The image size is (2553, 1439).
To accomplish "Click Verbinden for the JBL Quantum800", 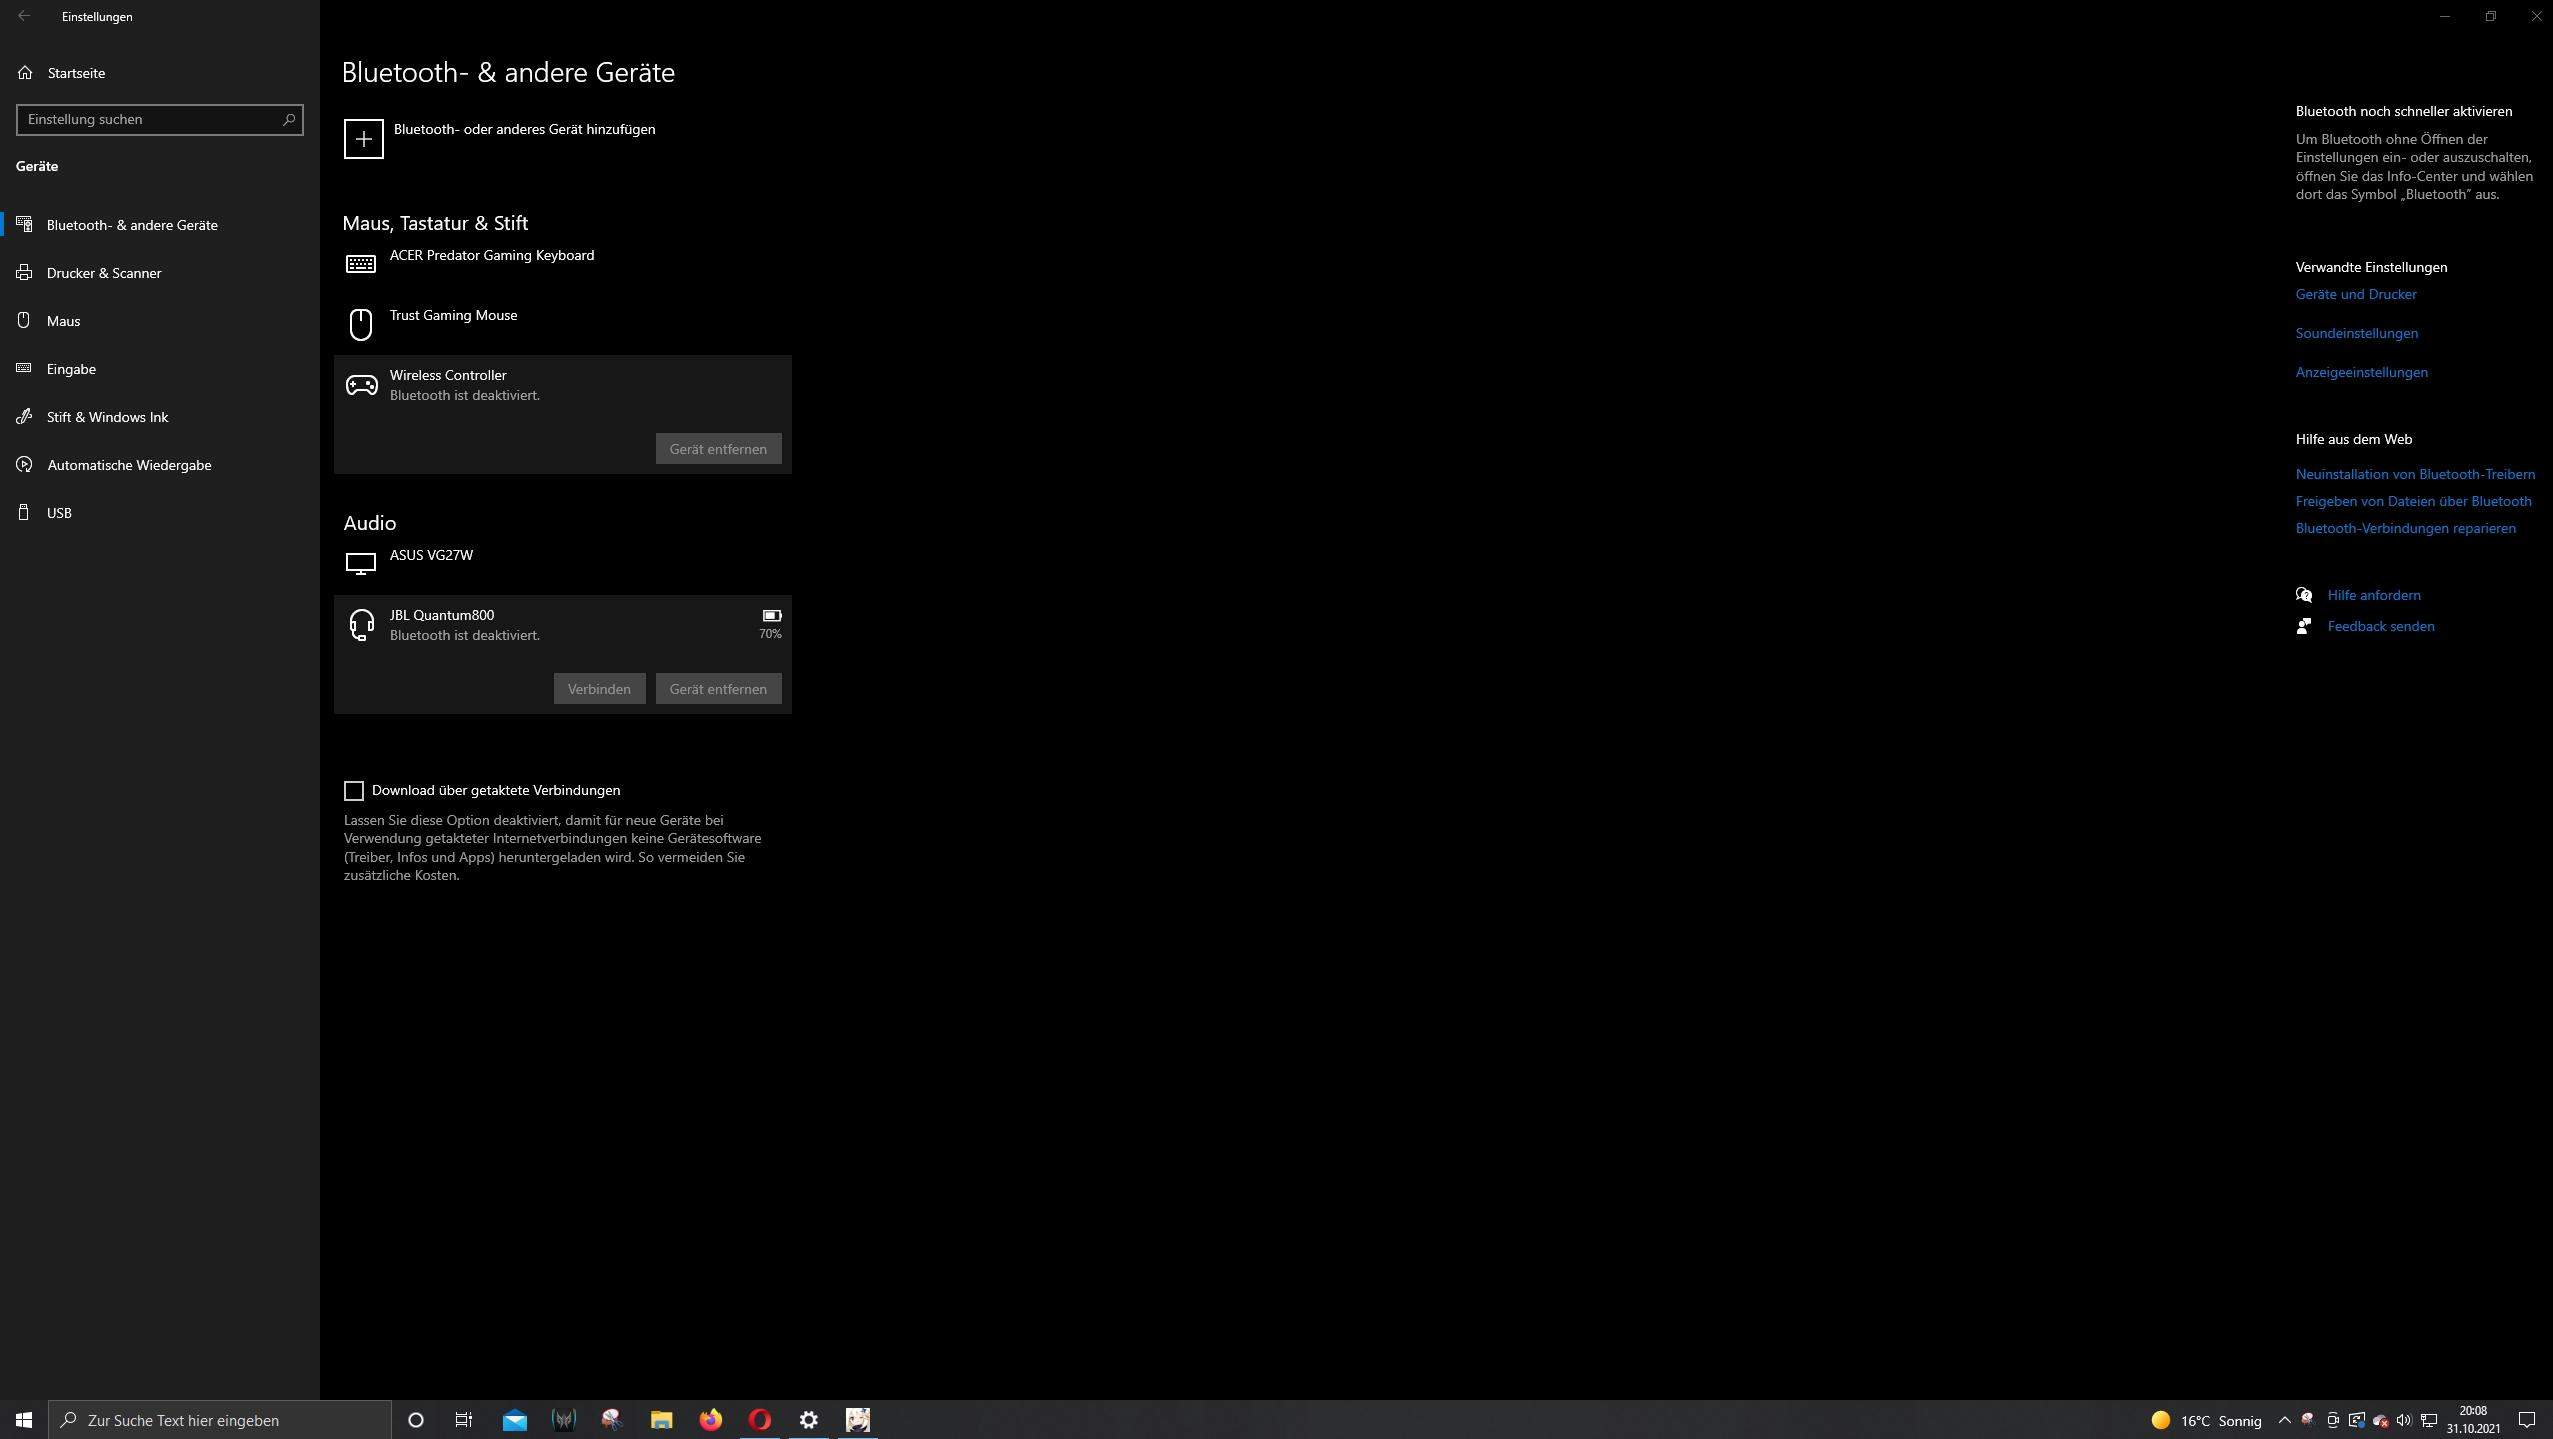I will tap(598, 688).
